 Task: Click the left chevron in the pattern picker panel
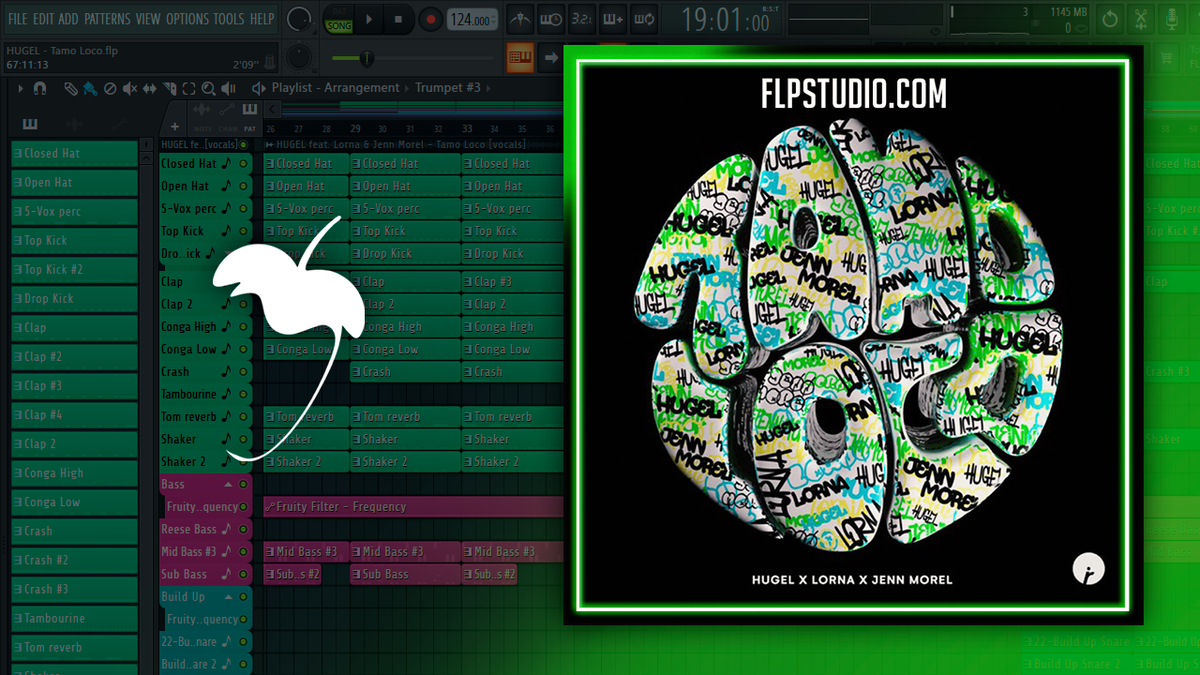tap(272, 109)
